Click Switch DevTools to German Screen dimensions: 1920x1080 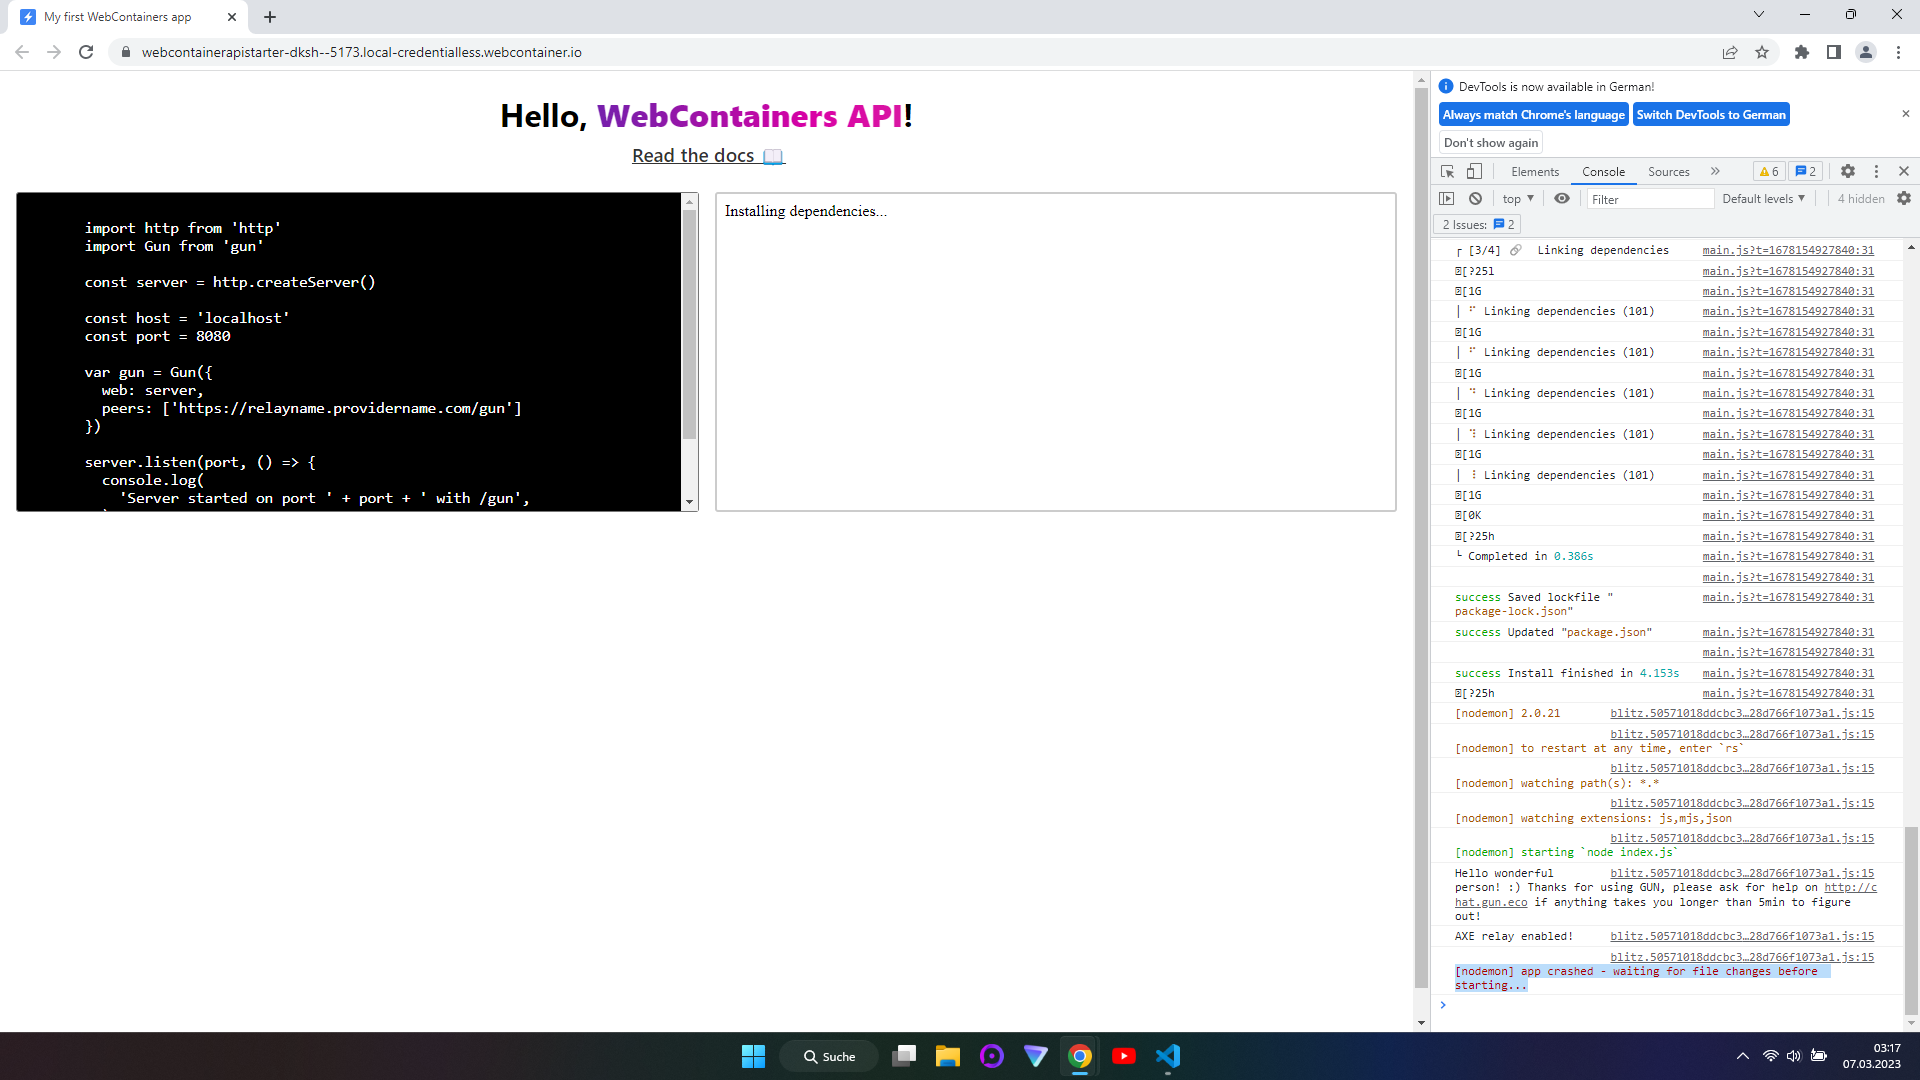coord(1710,114)
